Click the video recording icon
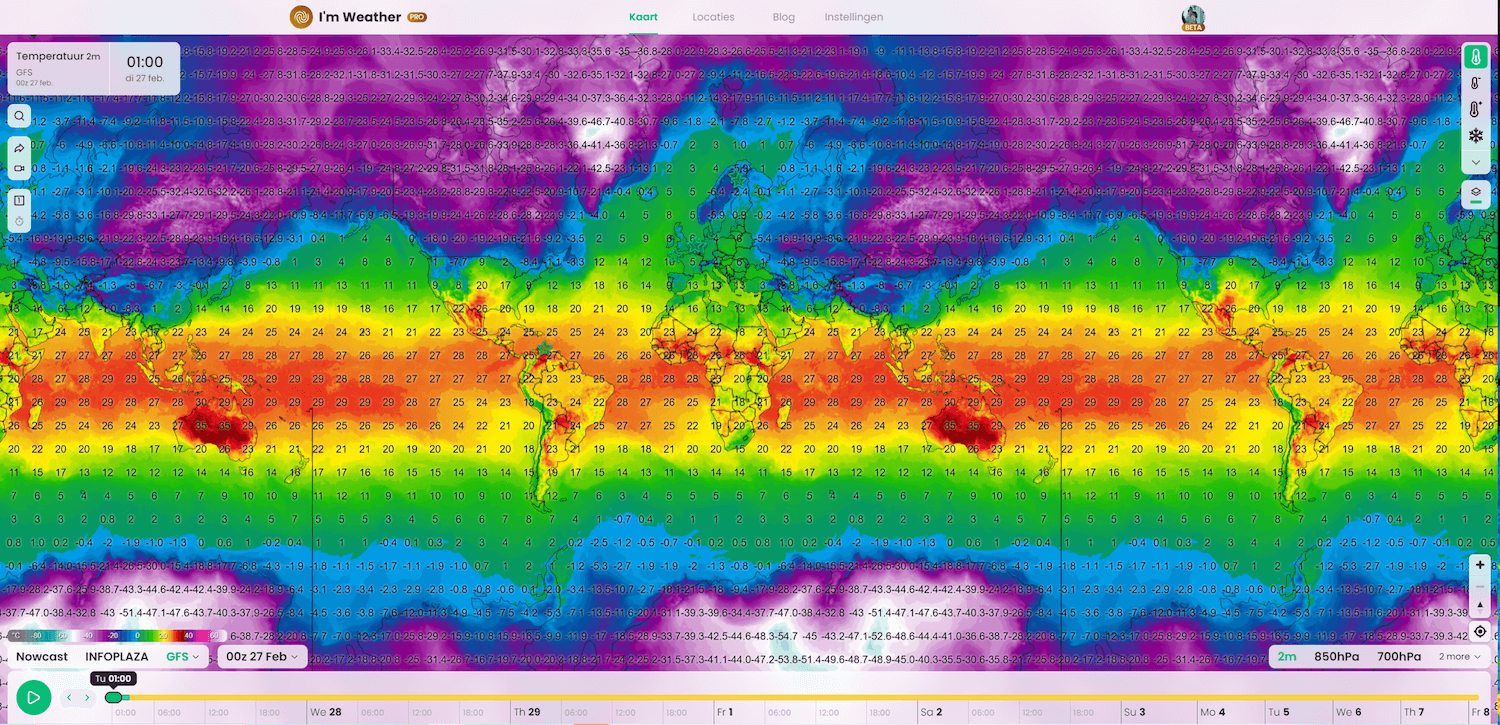 19,169
